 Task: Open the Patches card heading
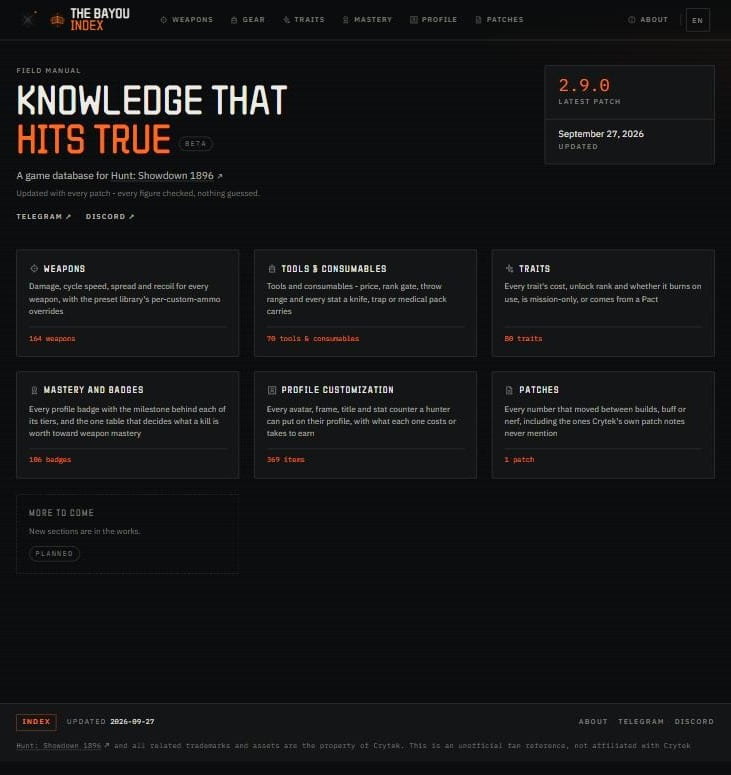[539, 390]
